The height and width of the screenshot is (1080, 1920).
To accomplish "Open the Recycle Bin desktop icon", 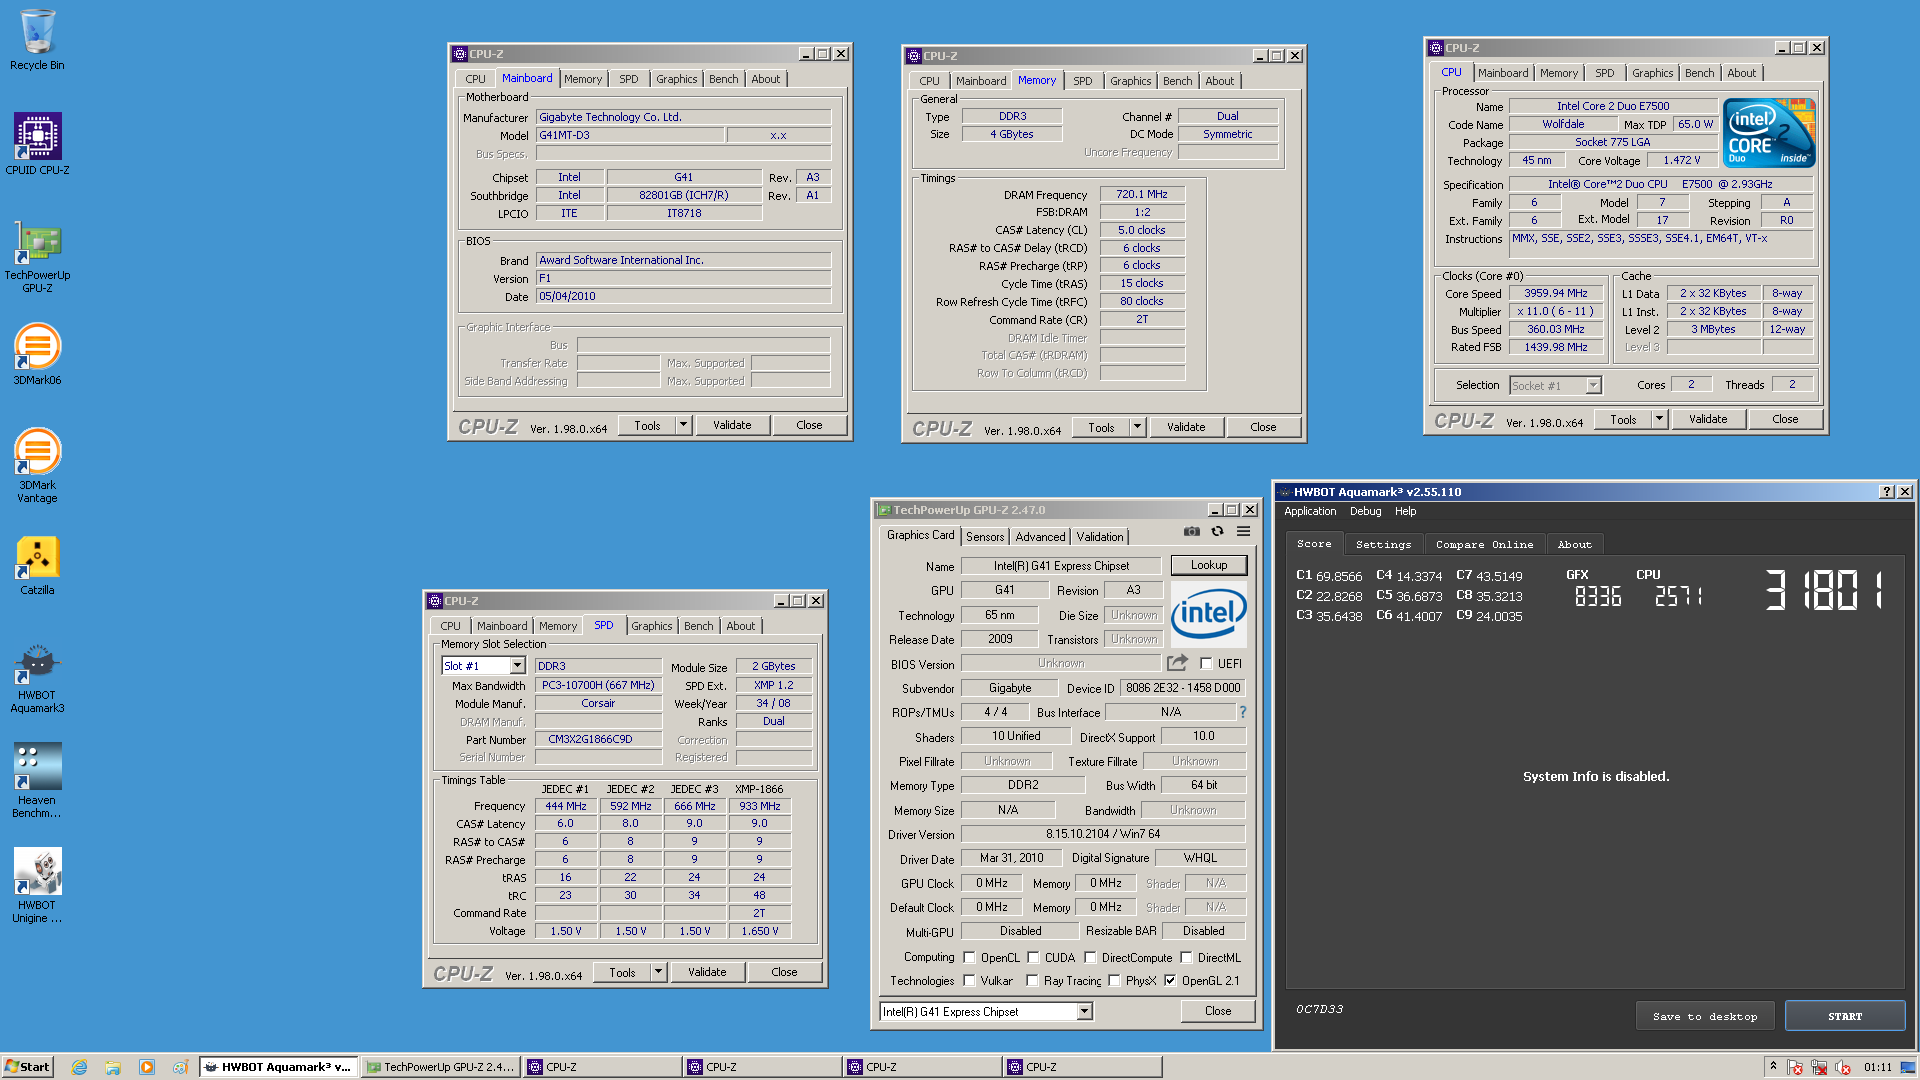I will click(x=37, y=40).
